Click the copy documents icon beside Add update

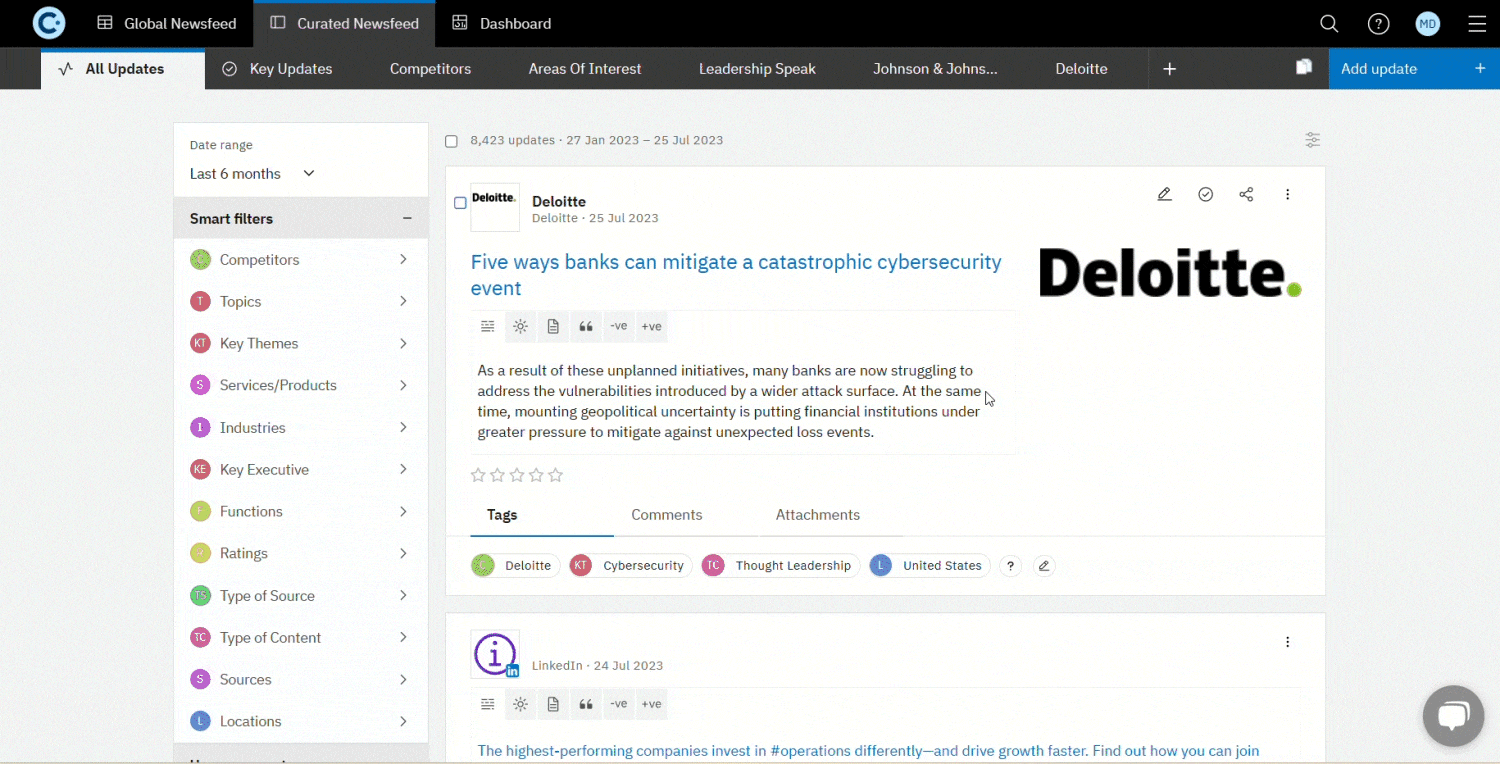pos(1304,67)
